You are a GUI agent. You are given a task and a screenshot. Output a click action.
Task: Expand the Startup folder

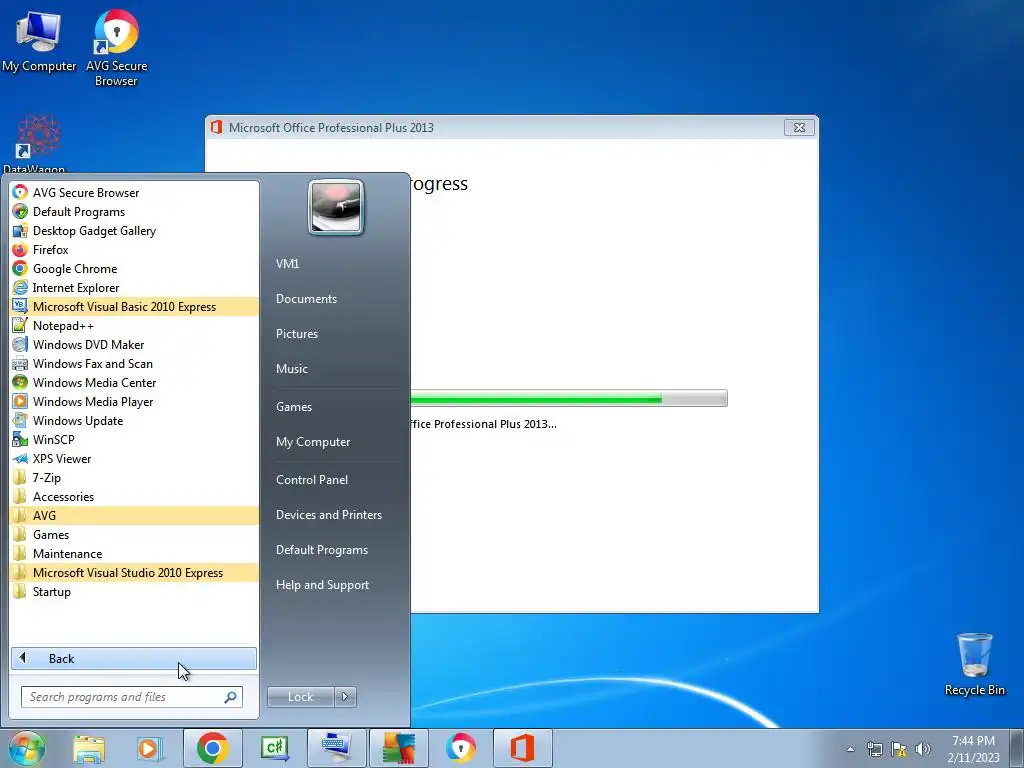(134, 591)
